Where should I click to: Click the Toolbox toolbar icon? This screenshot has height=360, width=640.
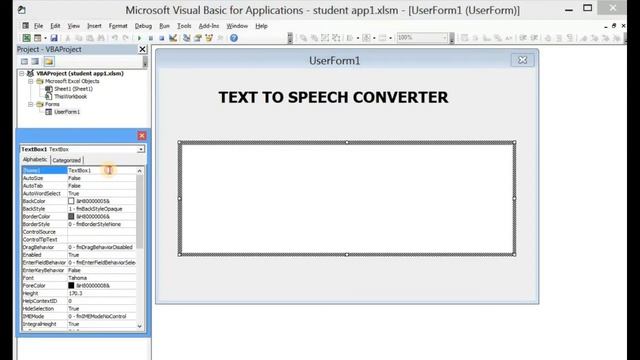point(220,38)
